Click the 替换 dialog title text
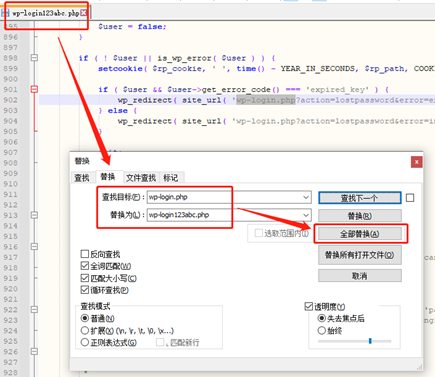The width and height of the screenshot is (435, 377). click(82, 161)
